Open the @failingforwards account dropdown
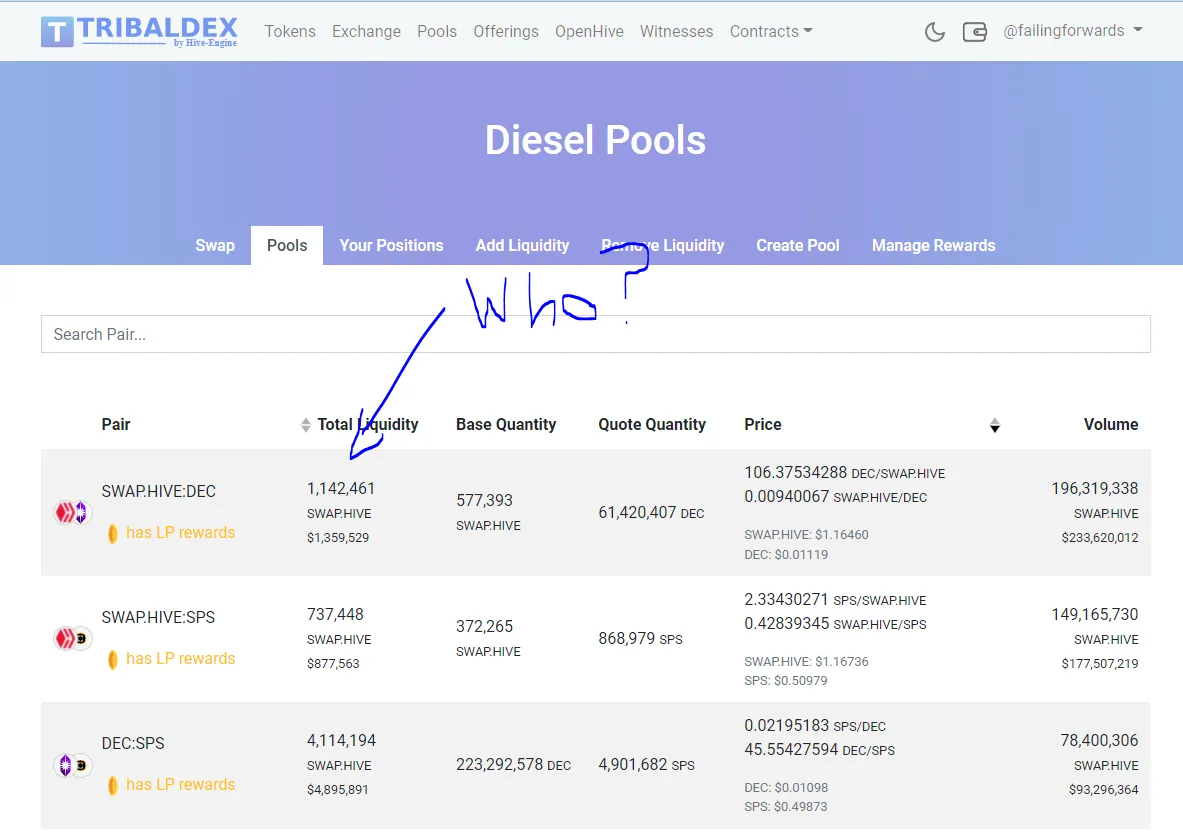The image size is (1183, 836). click(x=1072, y=31)
